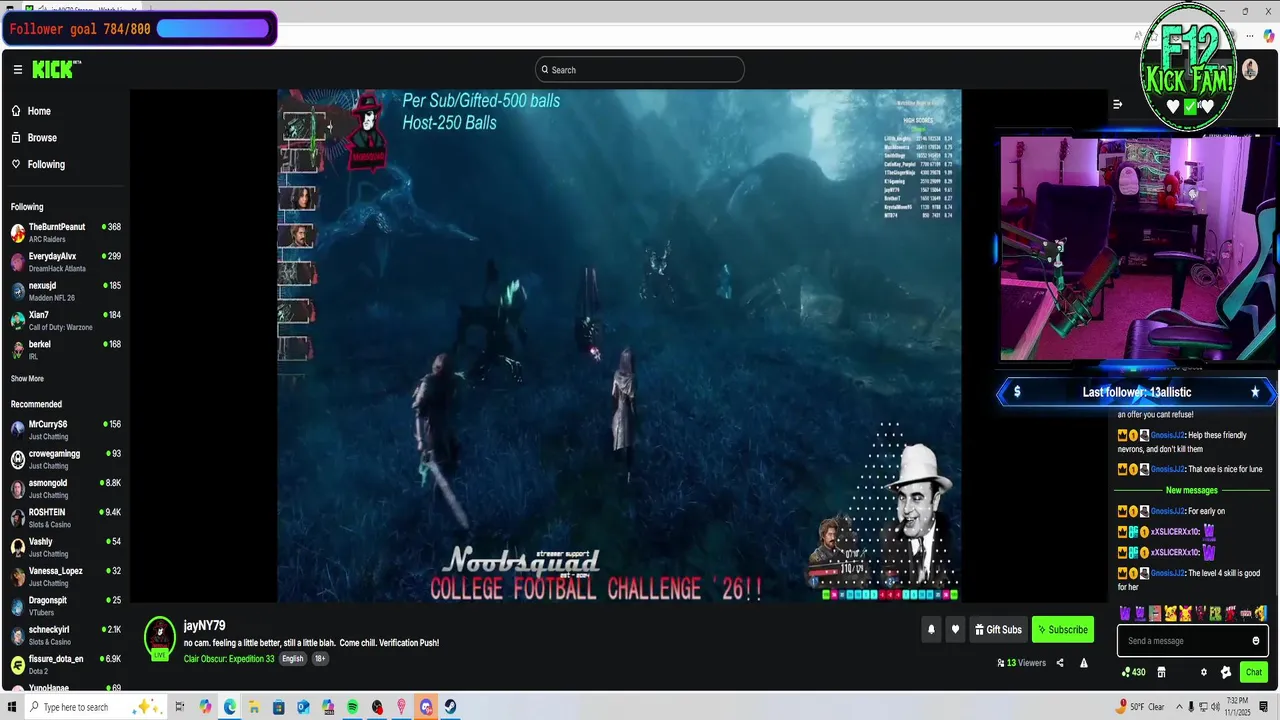The height and width of the screenshot is (720, 1280).
Task: Open MrCurryS6 recommended channel
Action: pos(66,430)
